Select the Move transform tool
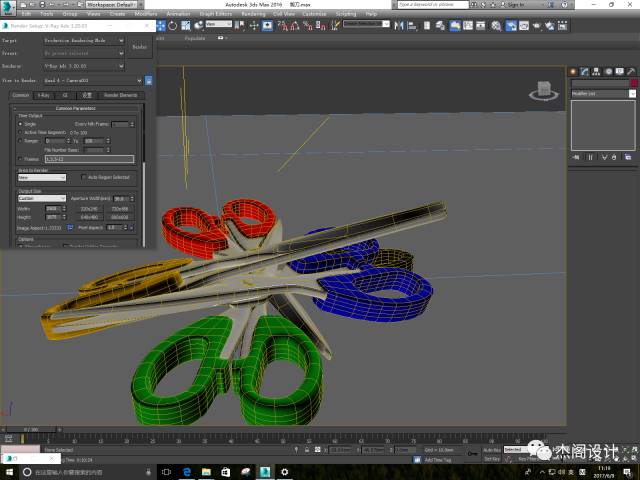Screen dimensions: 640x480 tap(161, 26)
